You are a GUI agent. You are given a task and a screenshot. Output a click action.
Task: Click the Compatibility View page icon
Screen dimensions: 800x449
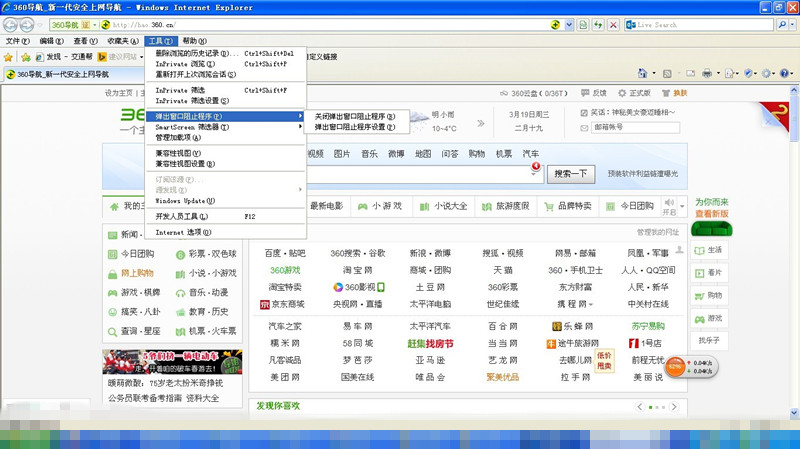coord(583,24)
